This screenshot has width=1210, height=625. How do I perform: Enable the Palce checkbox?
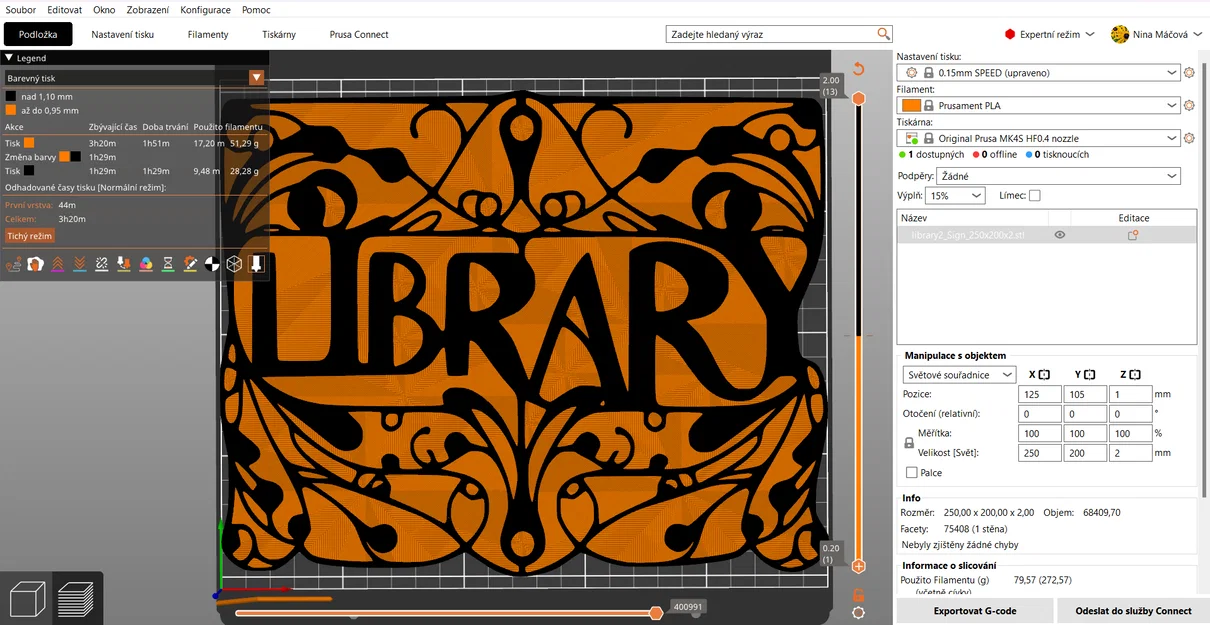[x=911, y=473]
